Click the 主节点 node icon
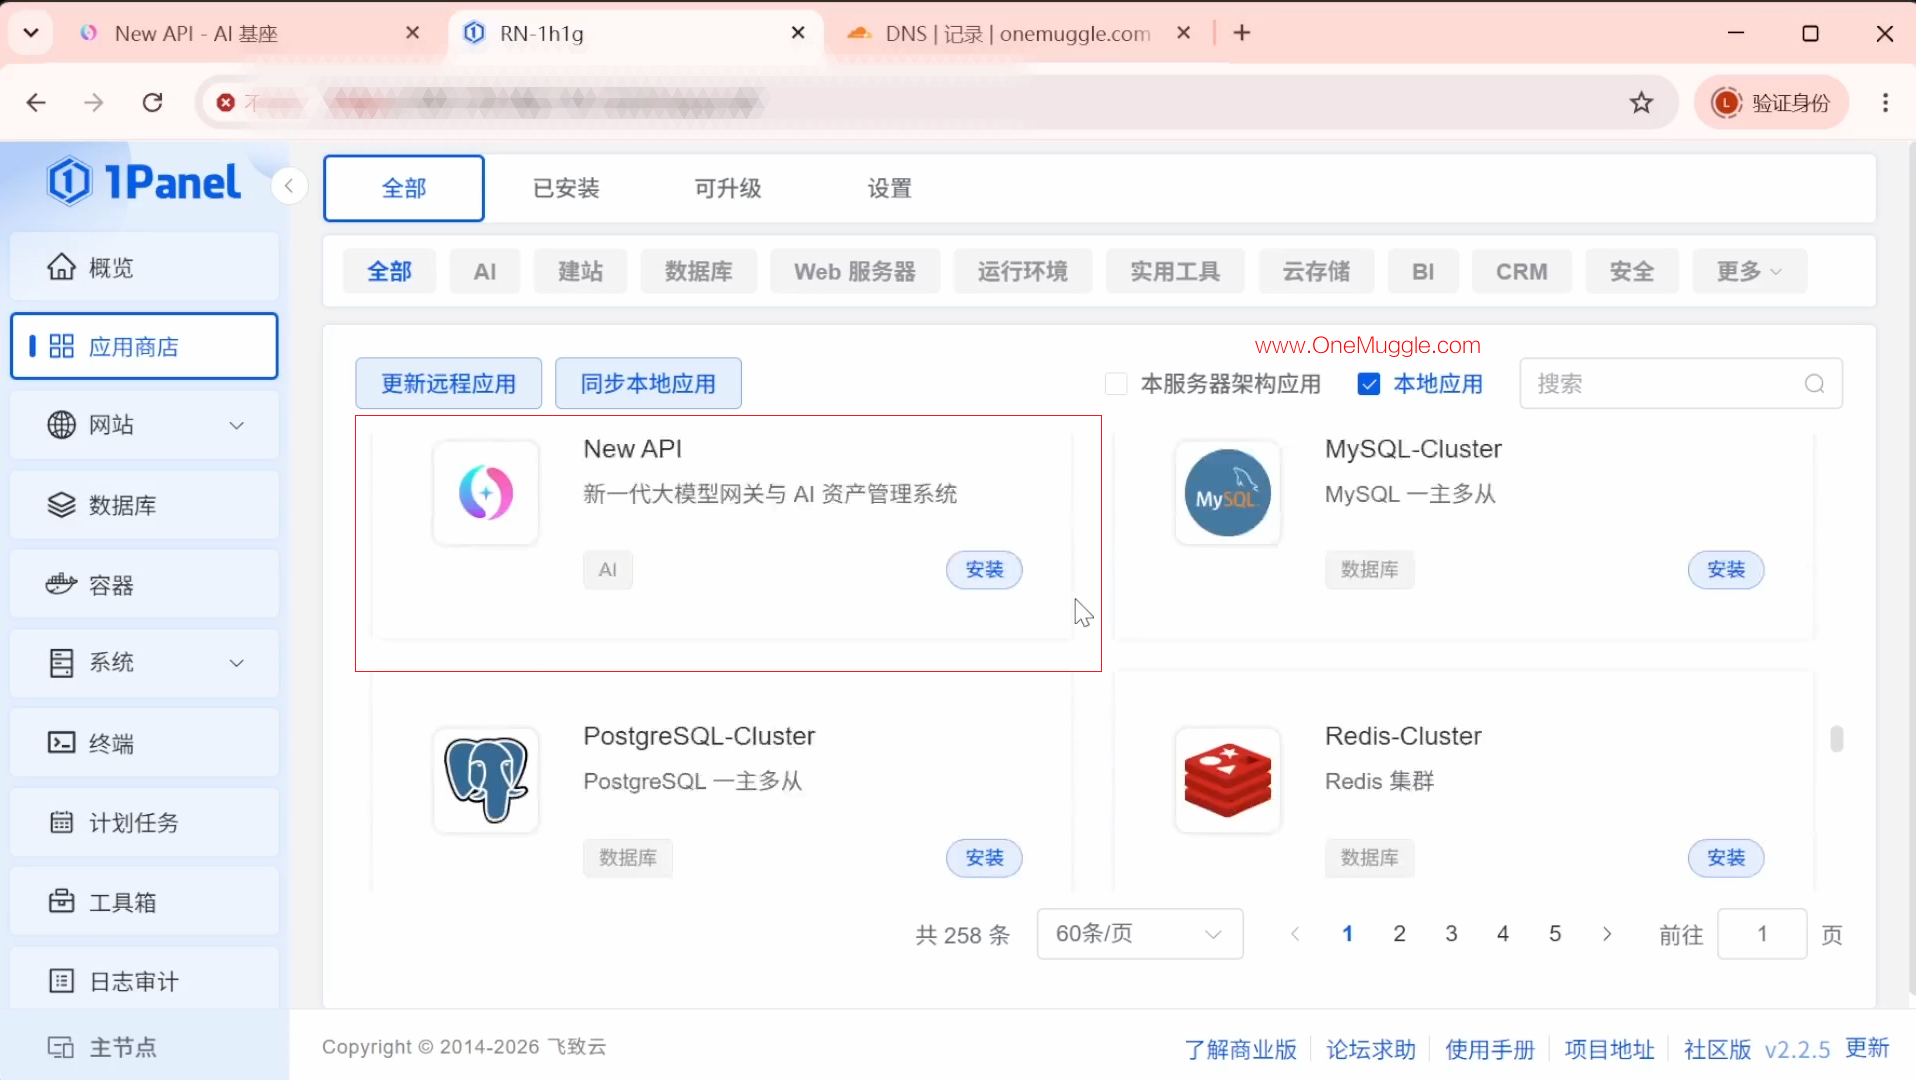The height and width of the screenshot is (1080, 1916). pos(61,1047)
